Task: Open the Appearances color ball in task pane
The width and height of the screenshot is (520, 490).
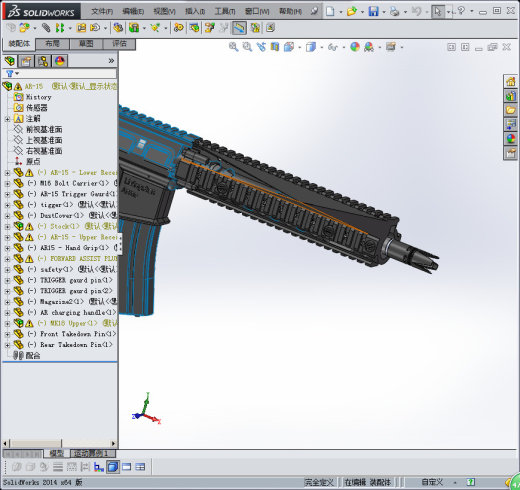Action: (510, 139)
